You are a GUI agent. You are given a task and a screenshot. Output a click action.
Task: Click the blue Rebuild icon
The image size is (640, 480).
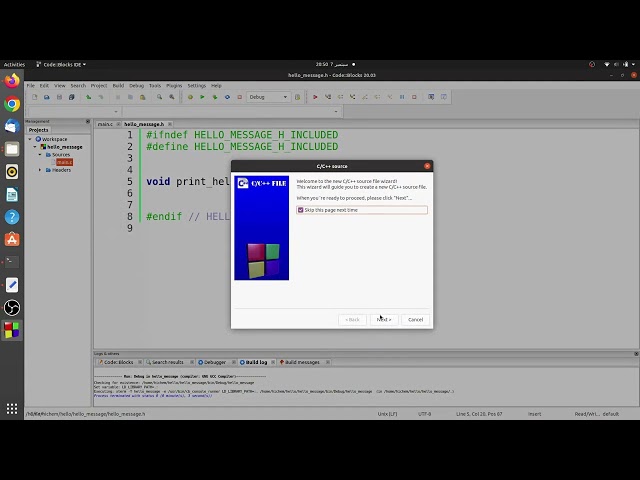click(227, 97)
